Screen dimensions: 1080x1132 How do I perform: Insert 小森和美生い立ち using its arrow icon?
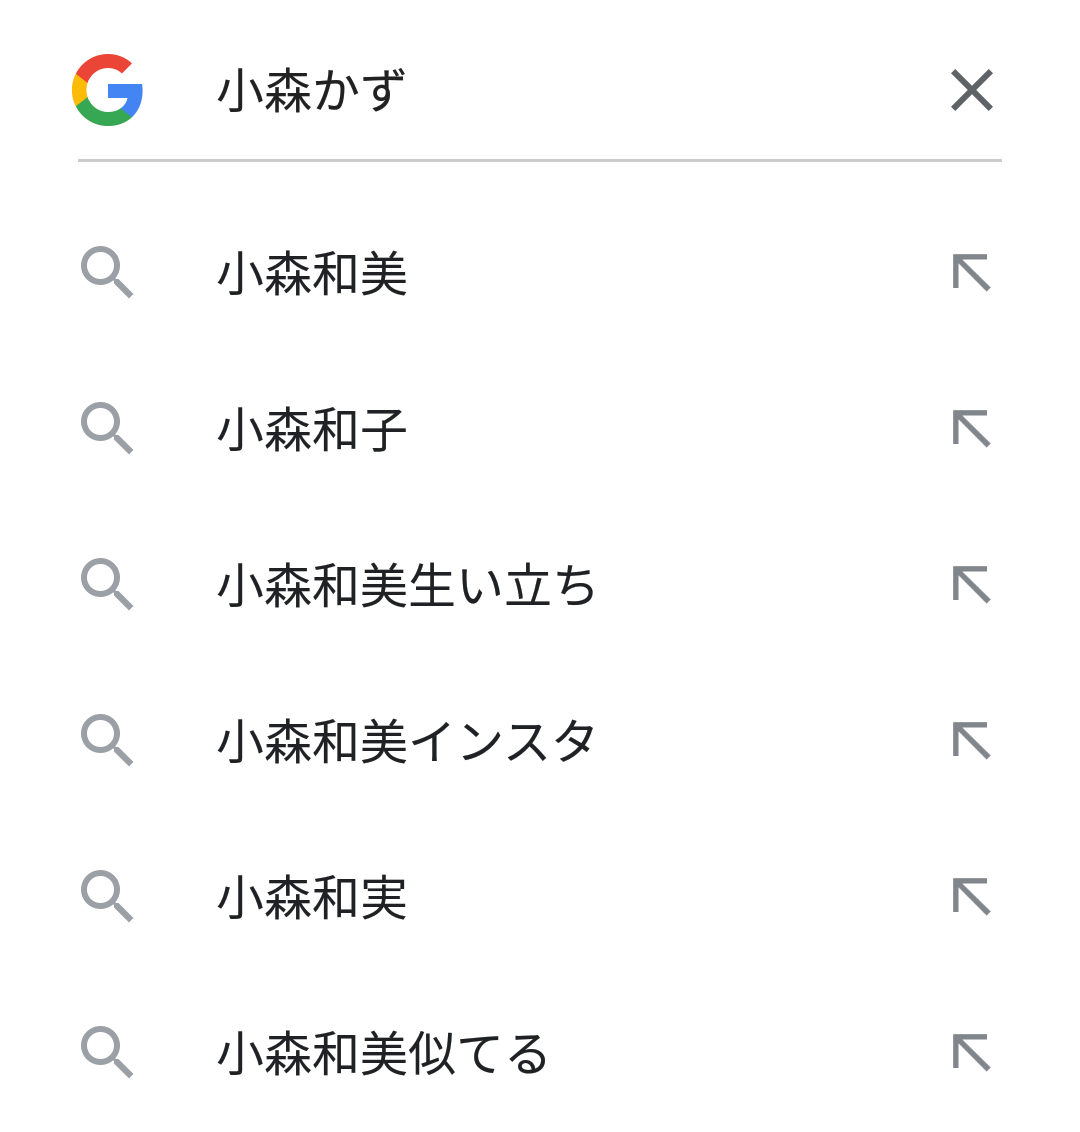click(x=972, y=585)
